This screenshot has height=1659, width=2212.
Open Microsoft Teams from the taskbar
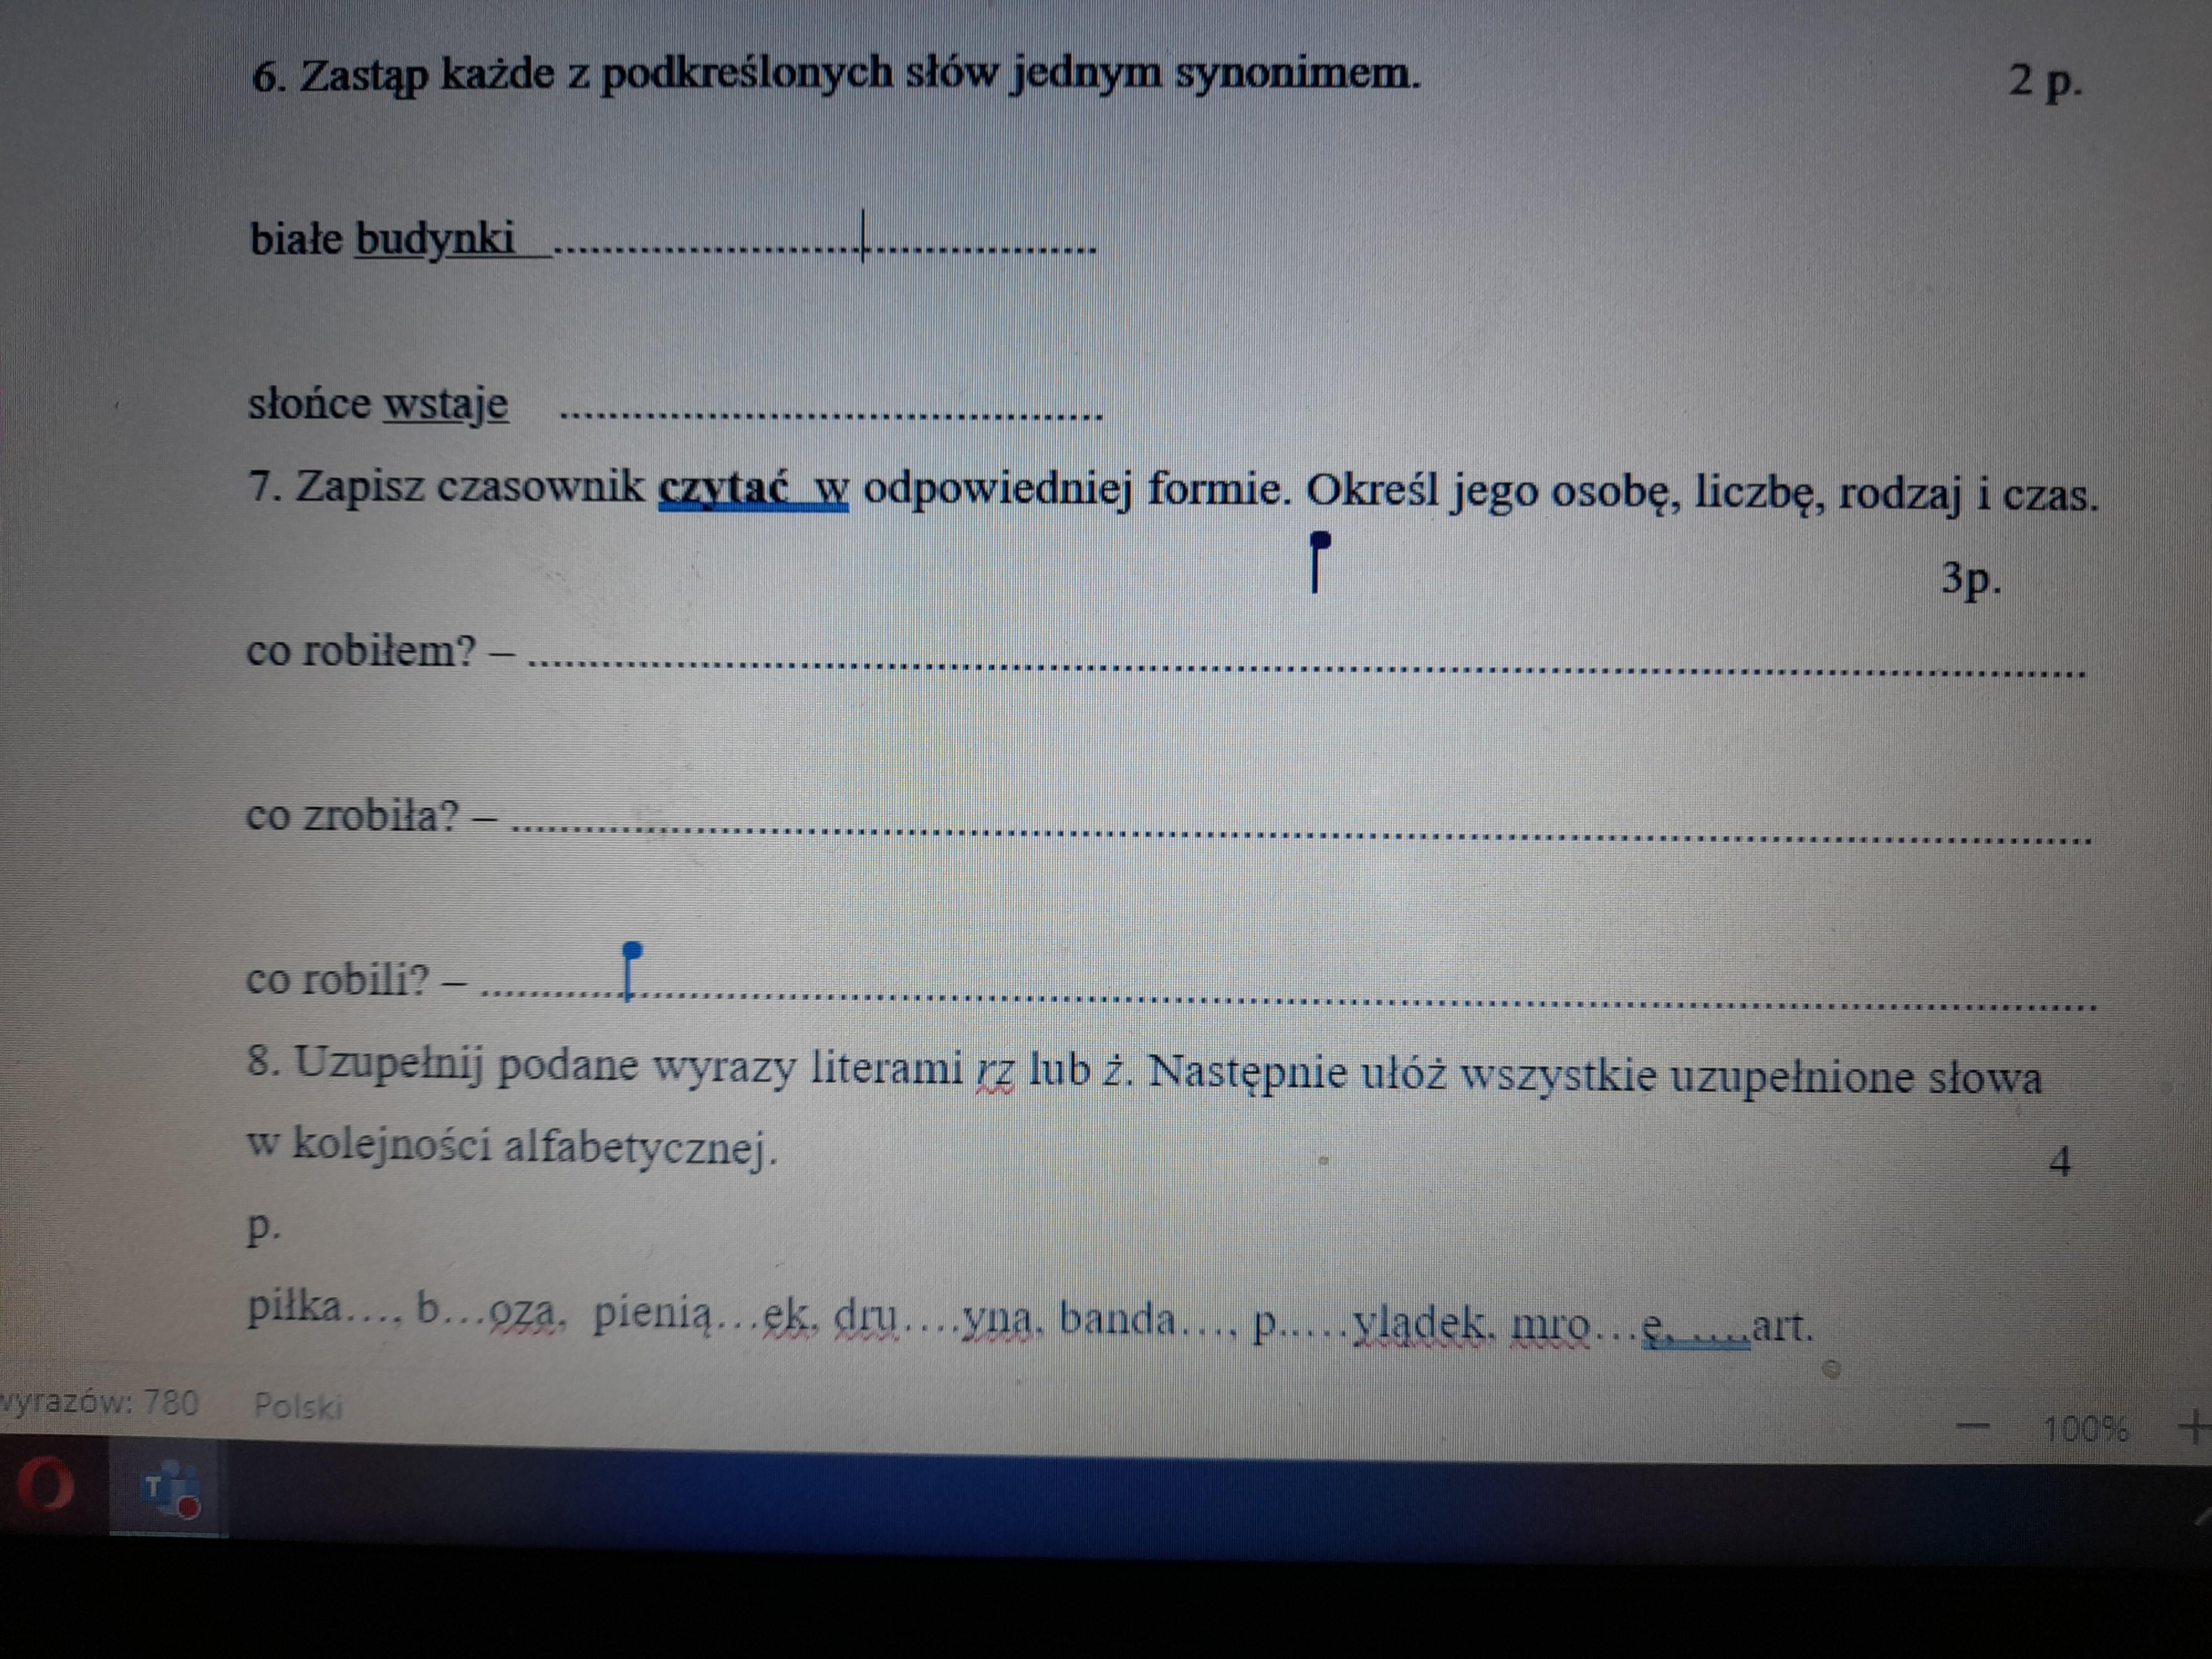[168, 1488]
